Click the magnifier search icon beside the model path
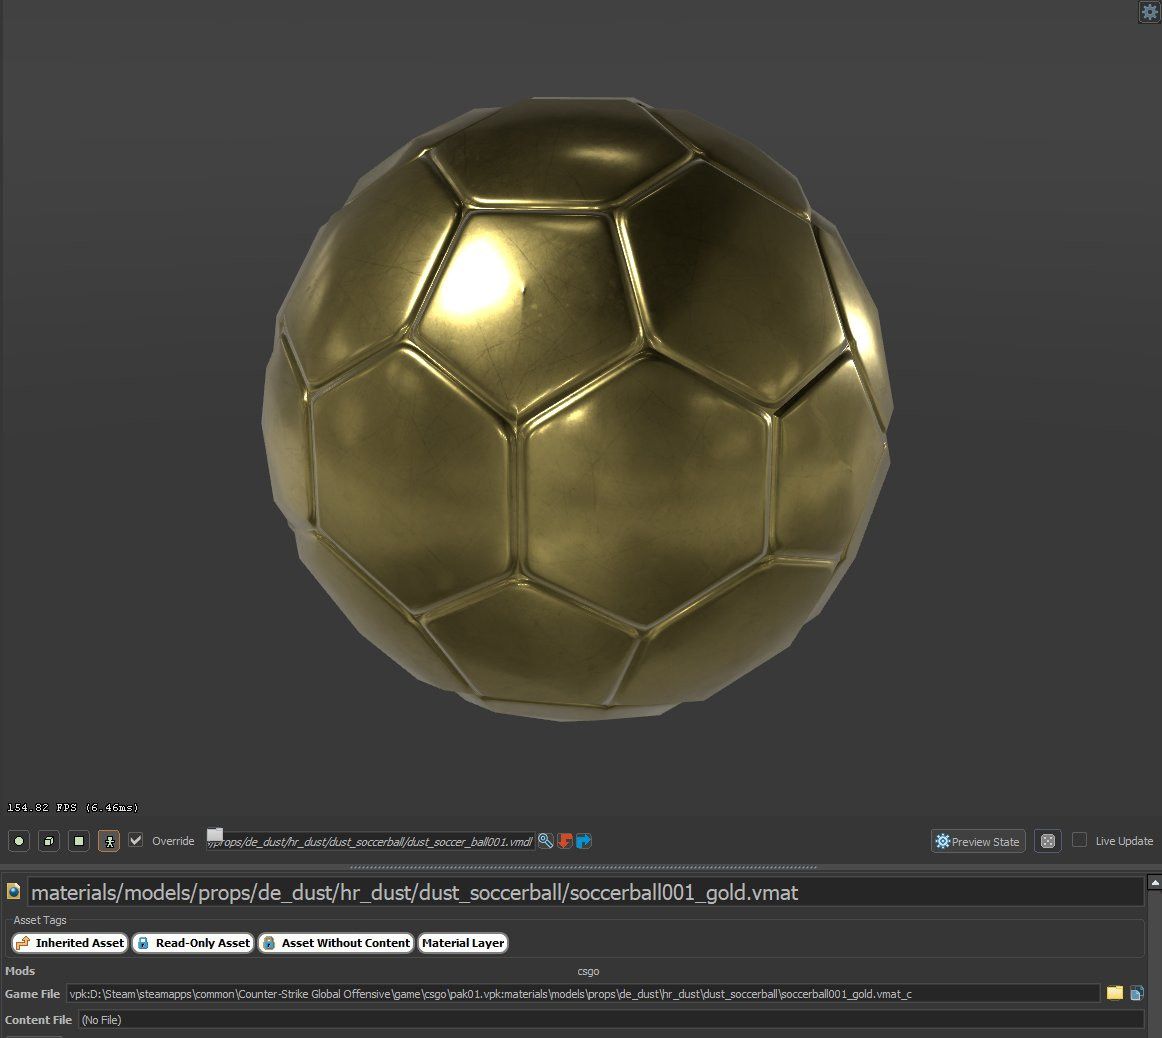 (x=545, y=841)
